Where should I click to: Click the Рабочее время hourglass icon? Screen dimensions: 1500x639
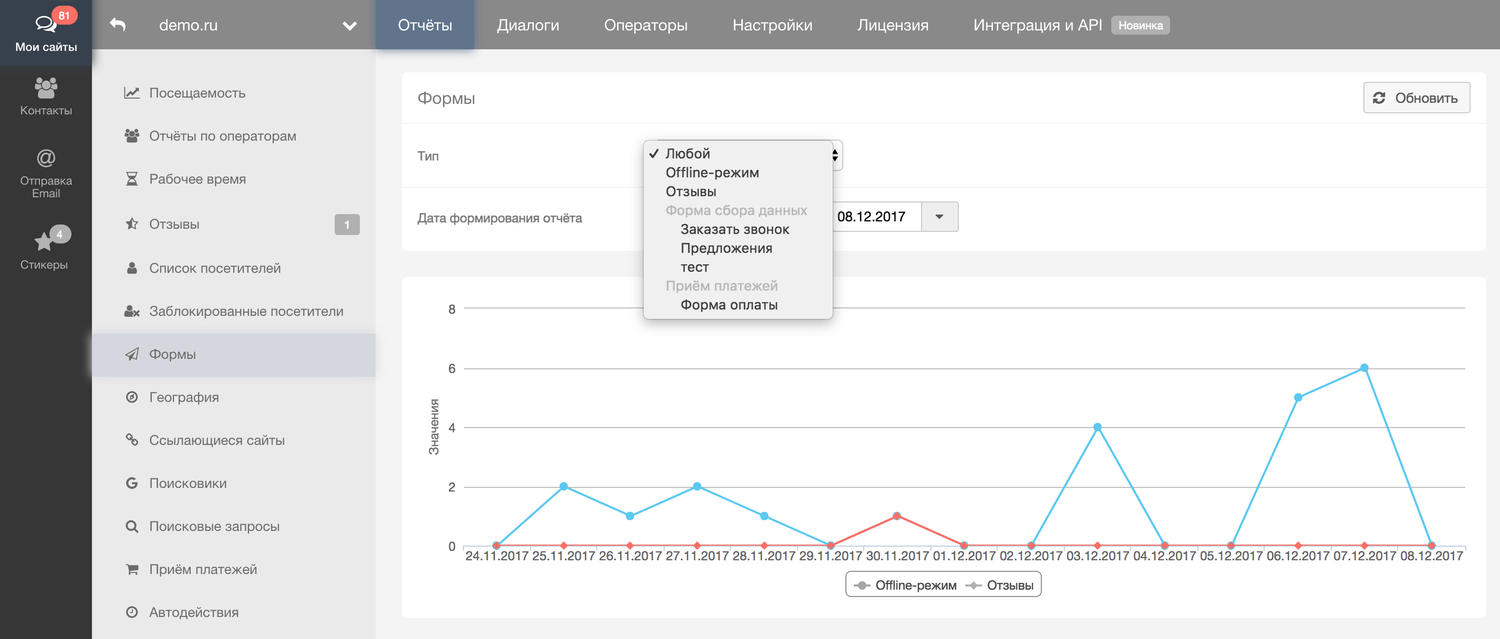click(x=132, y=179)
